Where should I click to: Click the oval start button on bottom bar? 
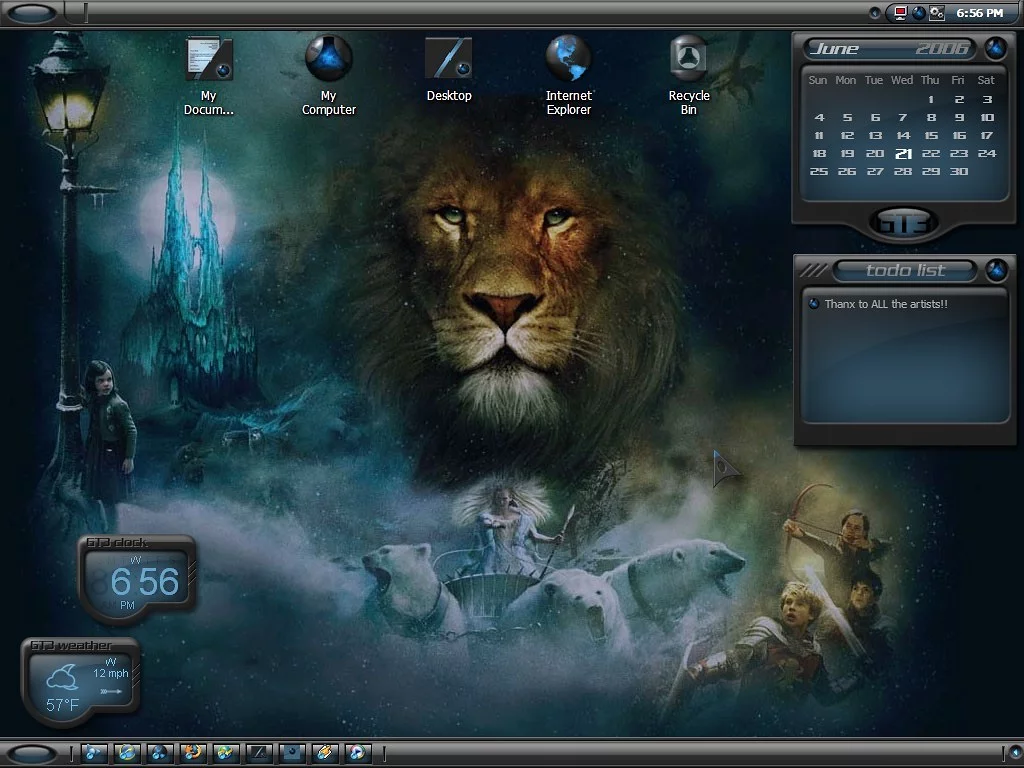(33, 753)
